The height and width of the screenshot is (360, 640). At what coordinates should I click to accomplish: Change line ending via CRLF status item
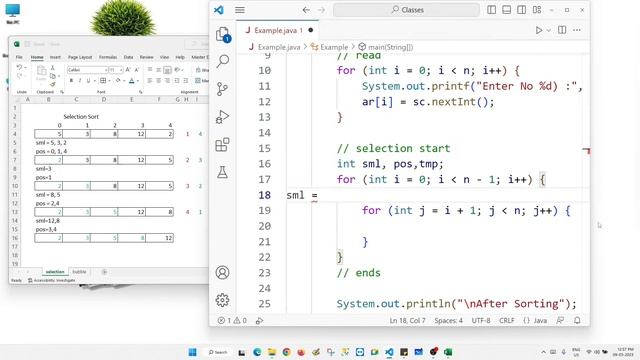click(507, 320)
